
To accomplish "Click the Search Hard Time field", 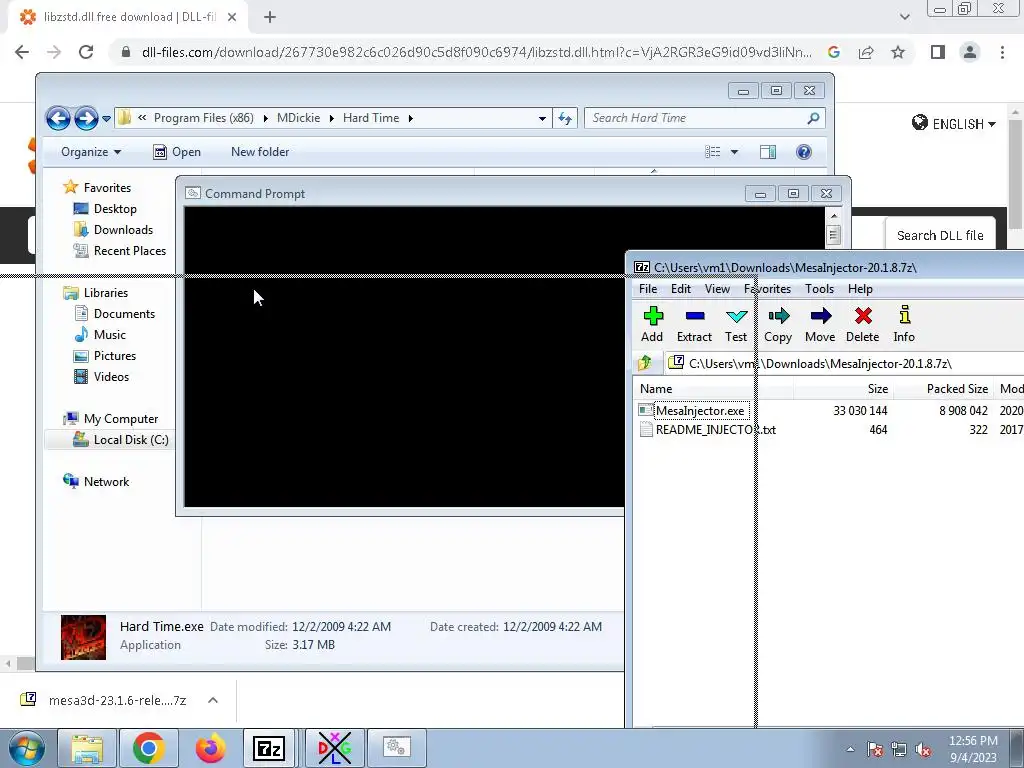I will point(705,118).
